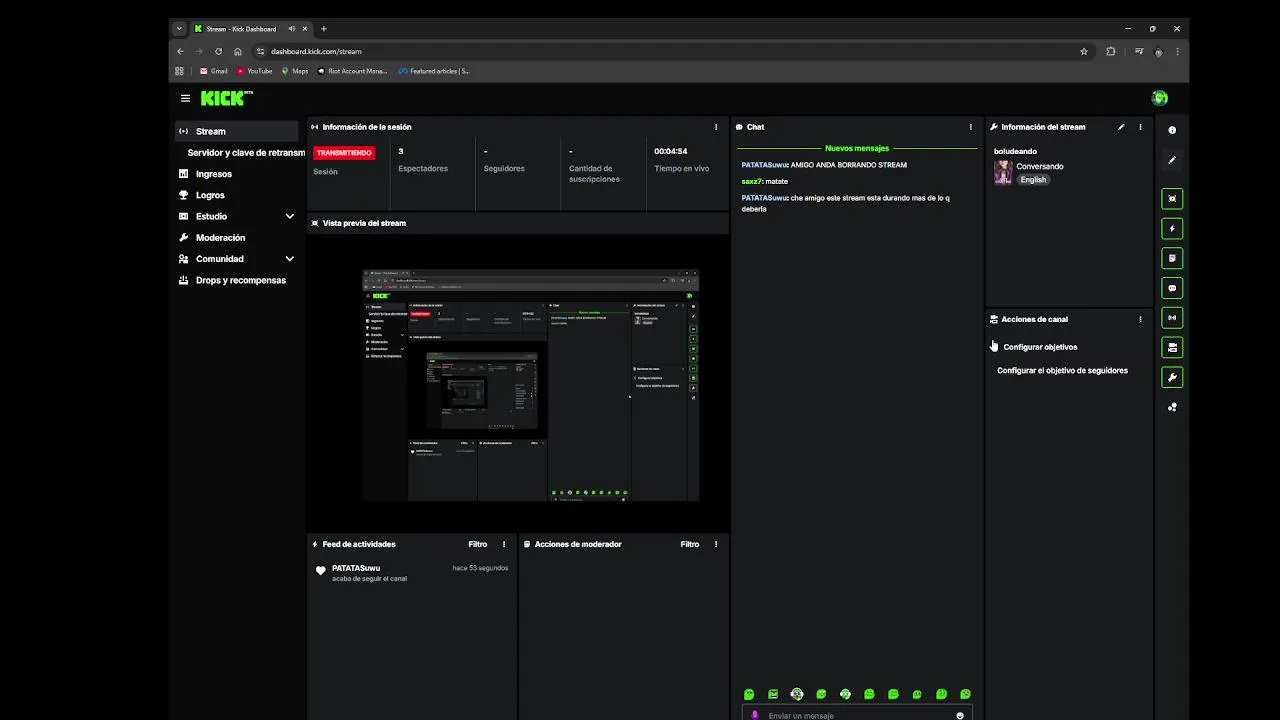Screen dimensions: 1280x720
Task: Open Información del stream three-dot menu
Action: click(x=1140, y=127)
